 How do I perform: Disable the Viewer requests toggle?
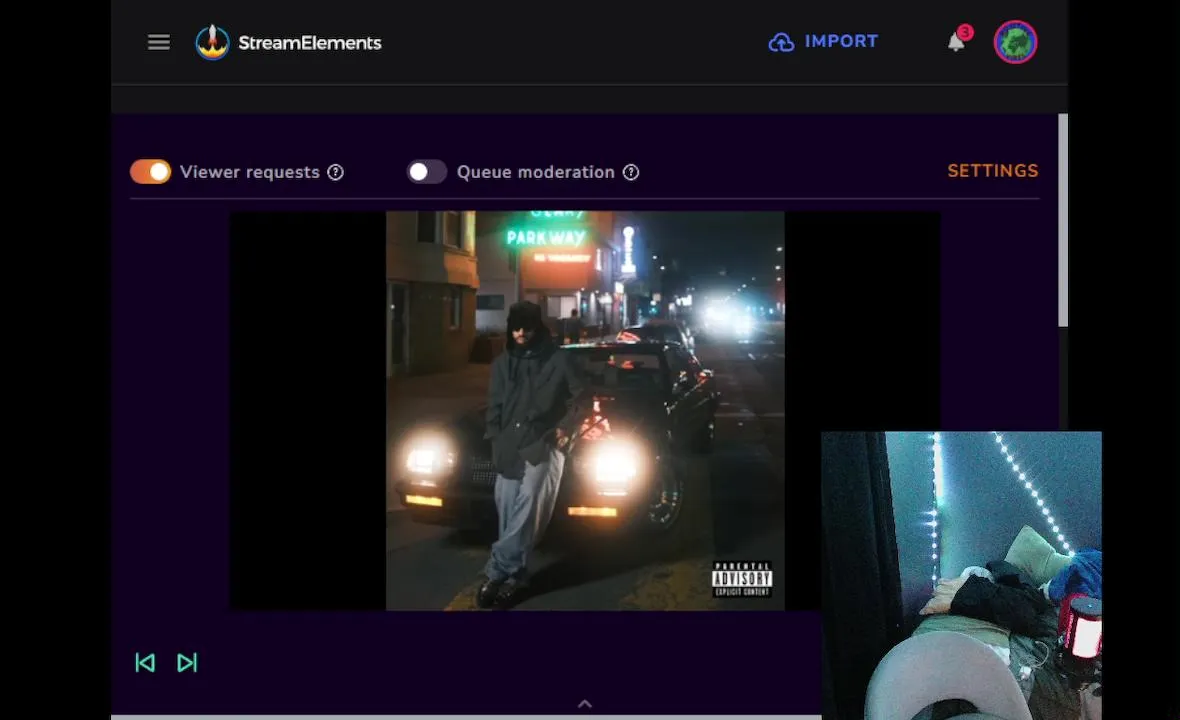(151, 172)
